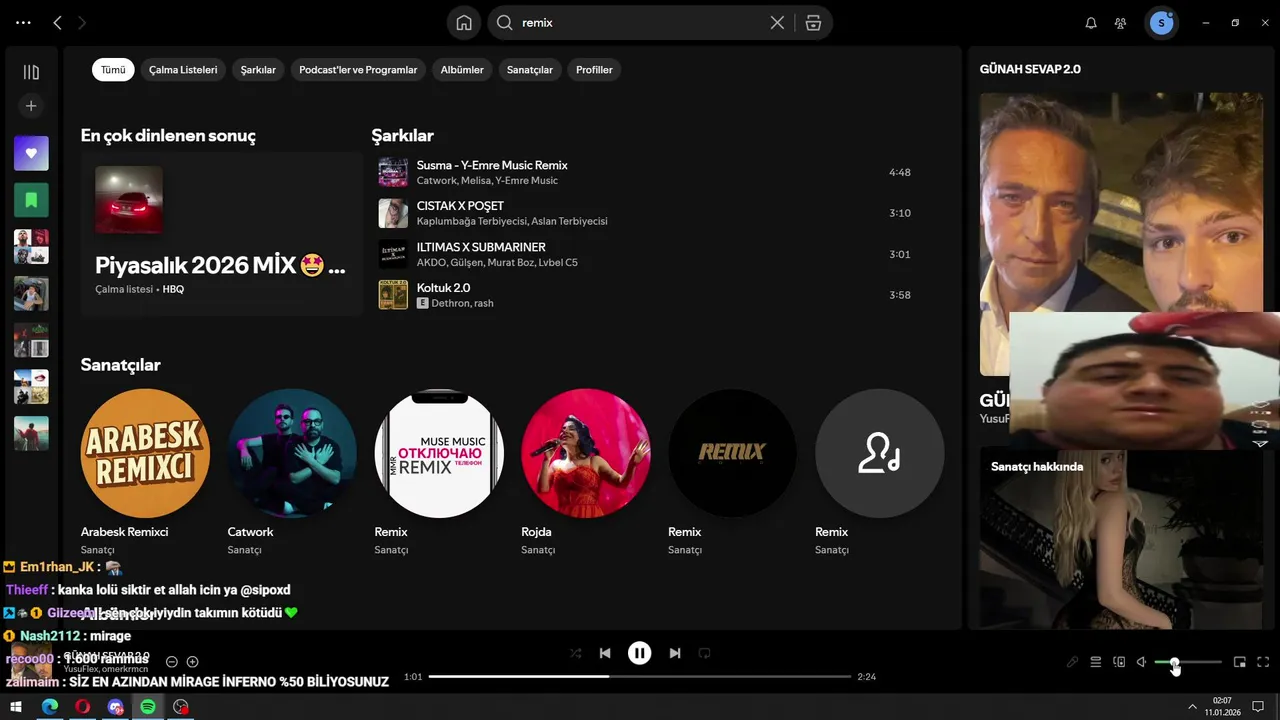Open the Windows Start menu

[16, 707]
